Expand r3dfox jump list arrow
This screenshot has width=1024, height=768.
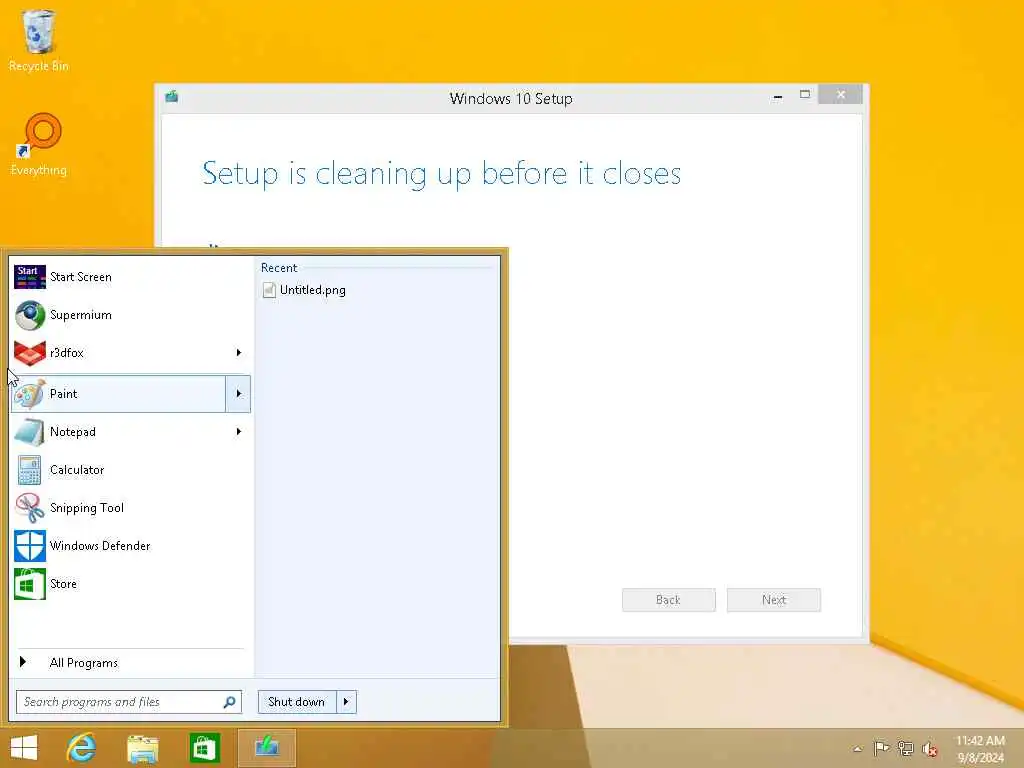pyautogui.click(x=238, y=353)
